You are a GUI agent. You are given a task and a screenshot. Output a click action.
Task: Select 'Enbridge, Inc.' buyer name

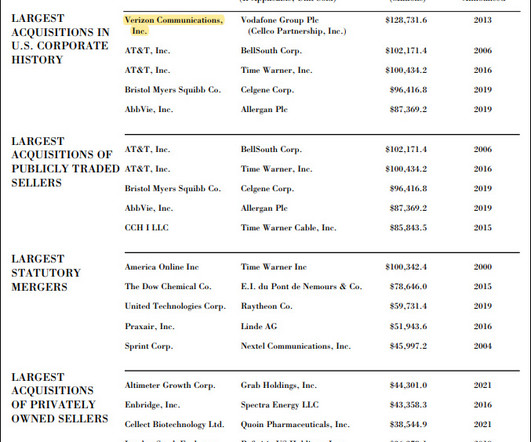point(152,405)
